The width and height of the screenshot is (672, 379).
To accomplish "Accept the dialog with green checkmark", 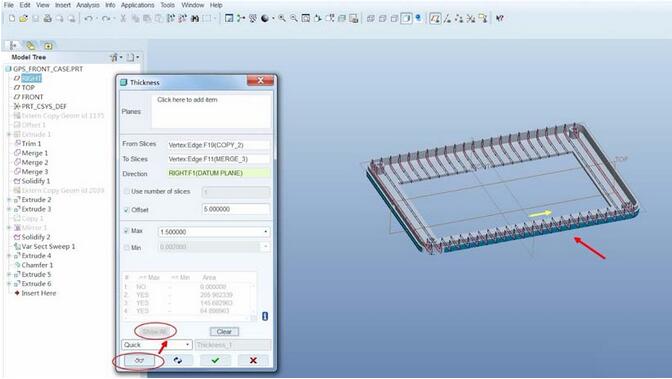I will click(215, 361).
